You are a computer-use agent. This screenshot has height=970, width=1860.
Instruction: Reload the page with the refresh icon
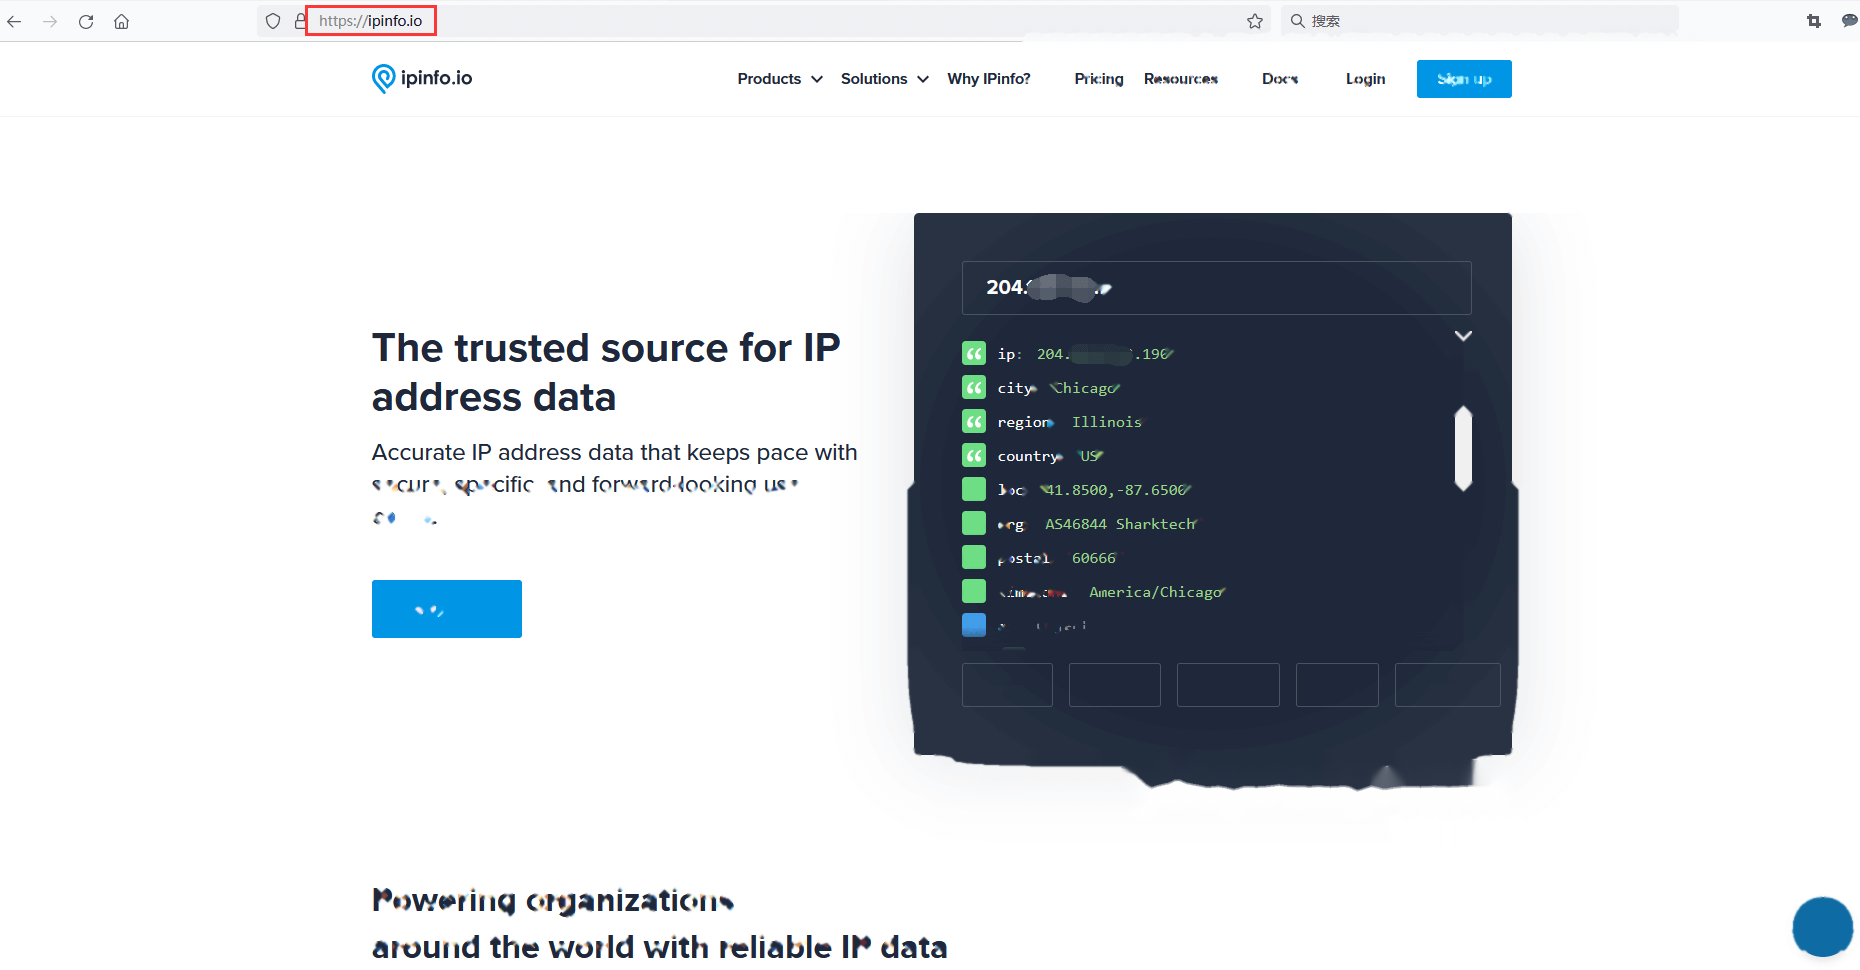coord(86,21)
